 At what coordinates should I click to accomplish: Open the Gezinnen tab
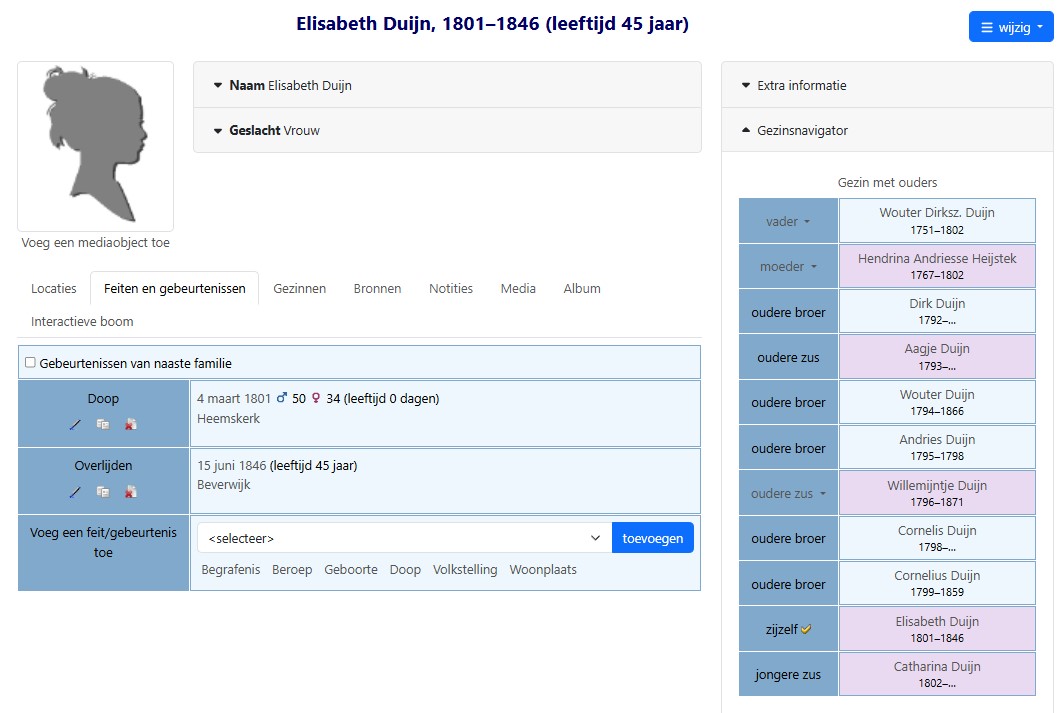(299, 289)
